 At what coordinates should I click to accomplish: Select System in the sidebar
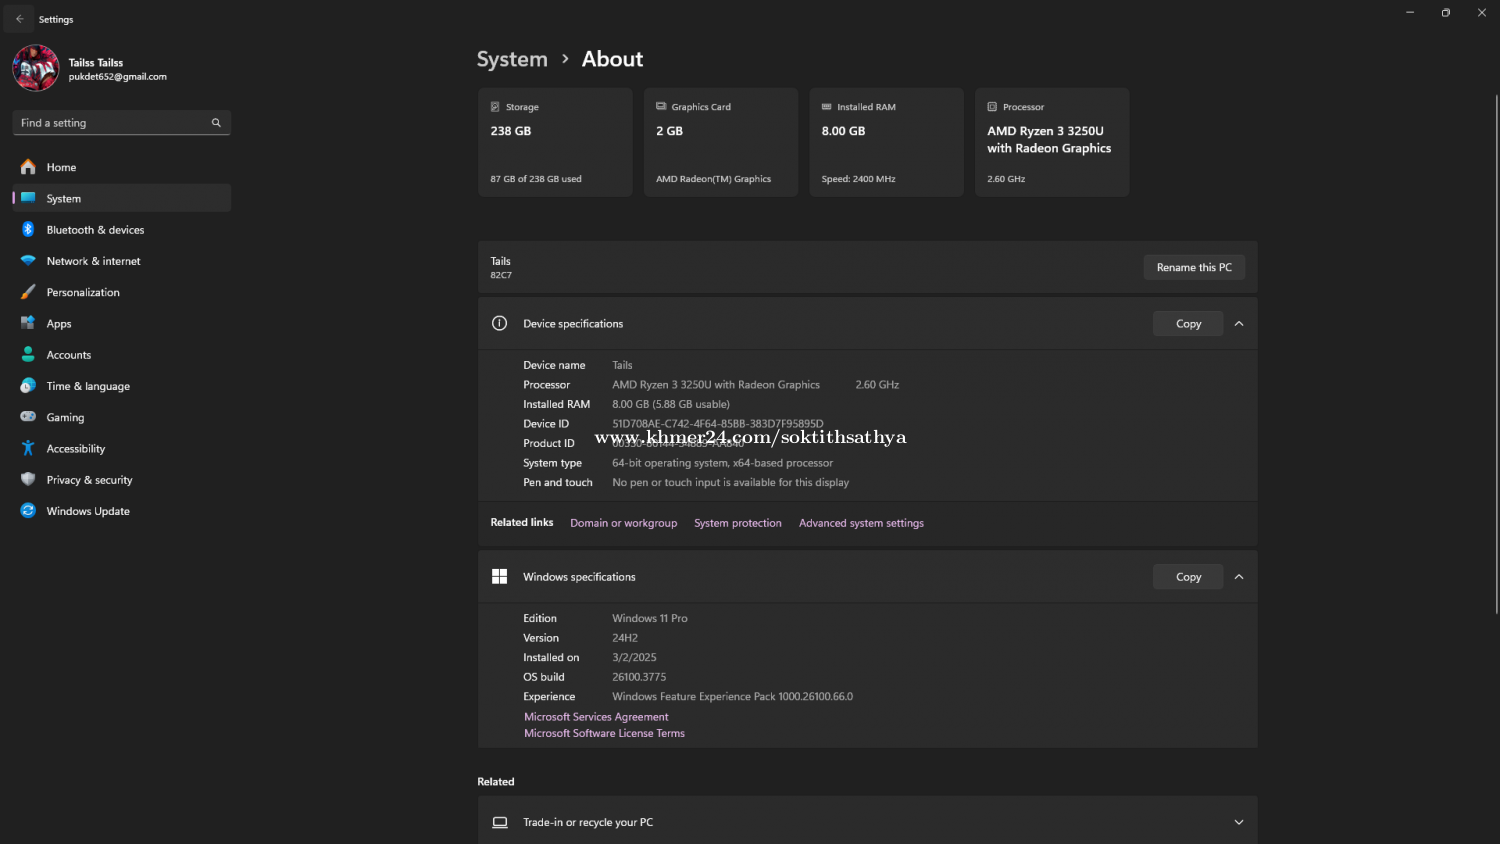click(121, 198)
